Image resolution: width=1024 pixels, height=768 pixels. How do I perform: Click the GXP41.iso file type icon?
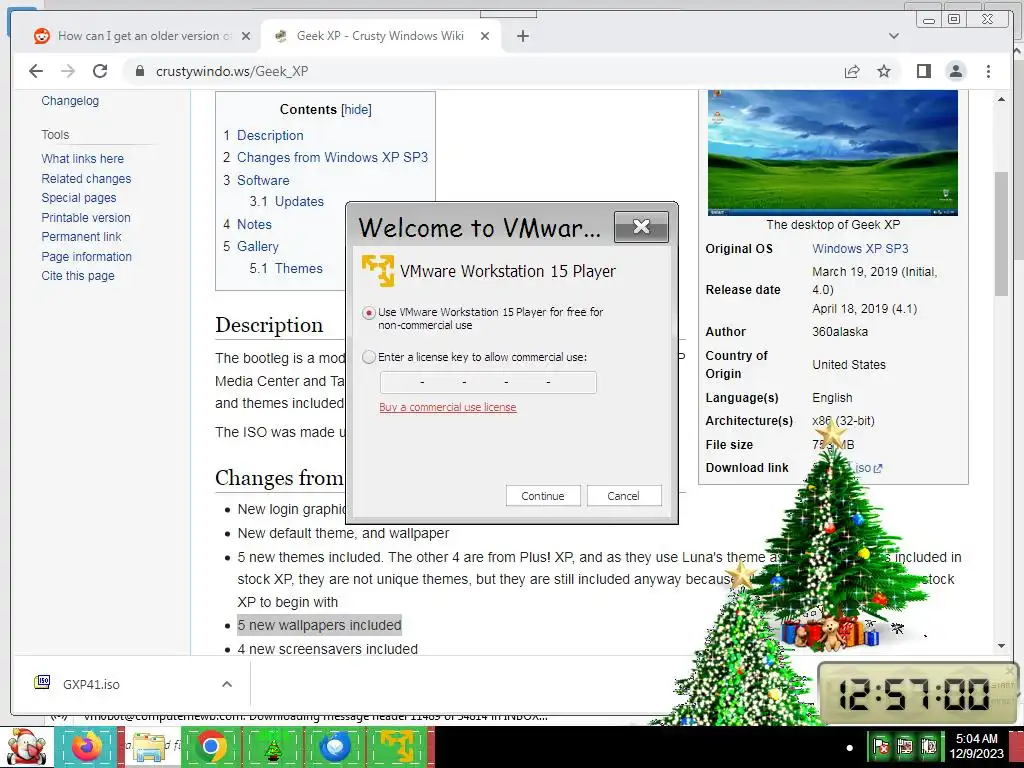click(42, 682)
